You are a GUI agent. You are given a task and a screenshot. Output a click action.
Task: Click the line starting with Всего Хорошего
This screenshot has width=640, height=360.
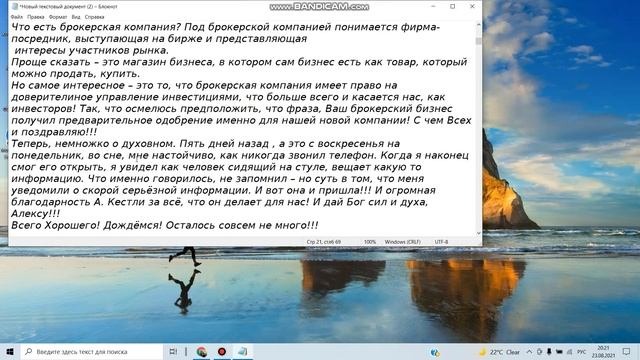164,225
